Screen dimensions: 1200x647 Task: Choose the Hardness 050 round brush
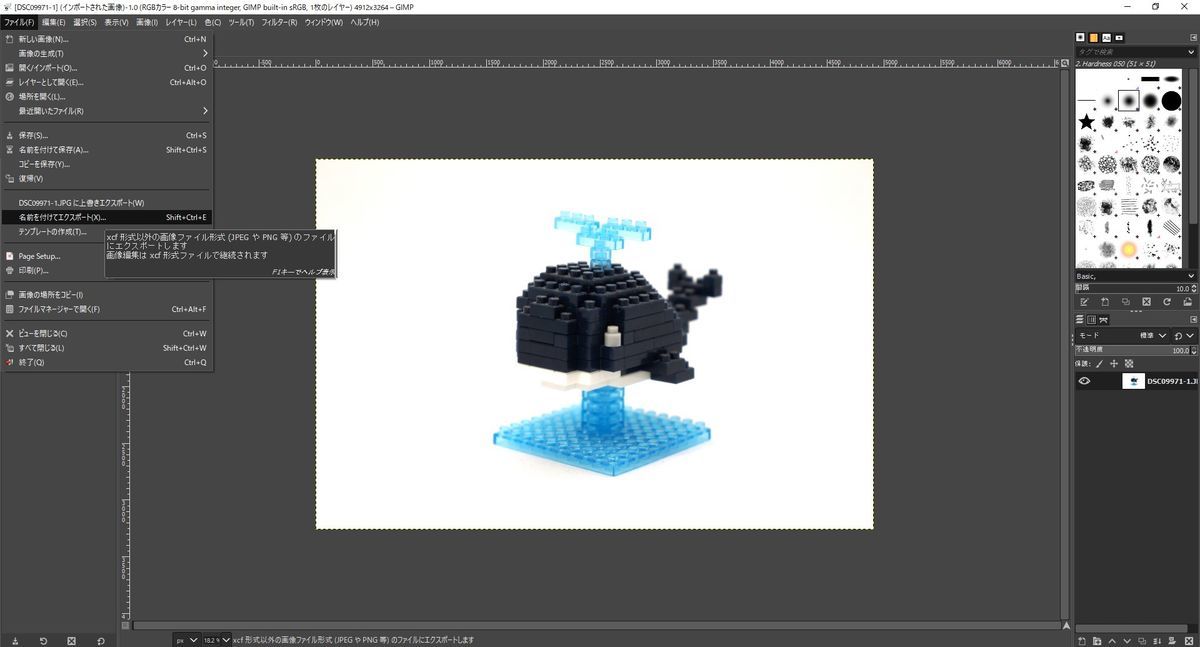tap(1129, 100)
